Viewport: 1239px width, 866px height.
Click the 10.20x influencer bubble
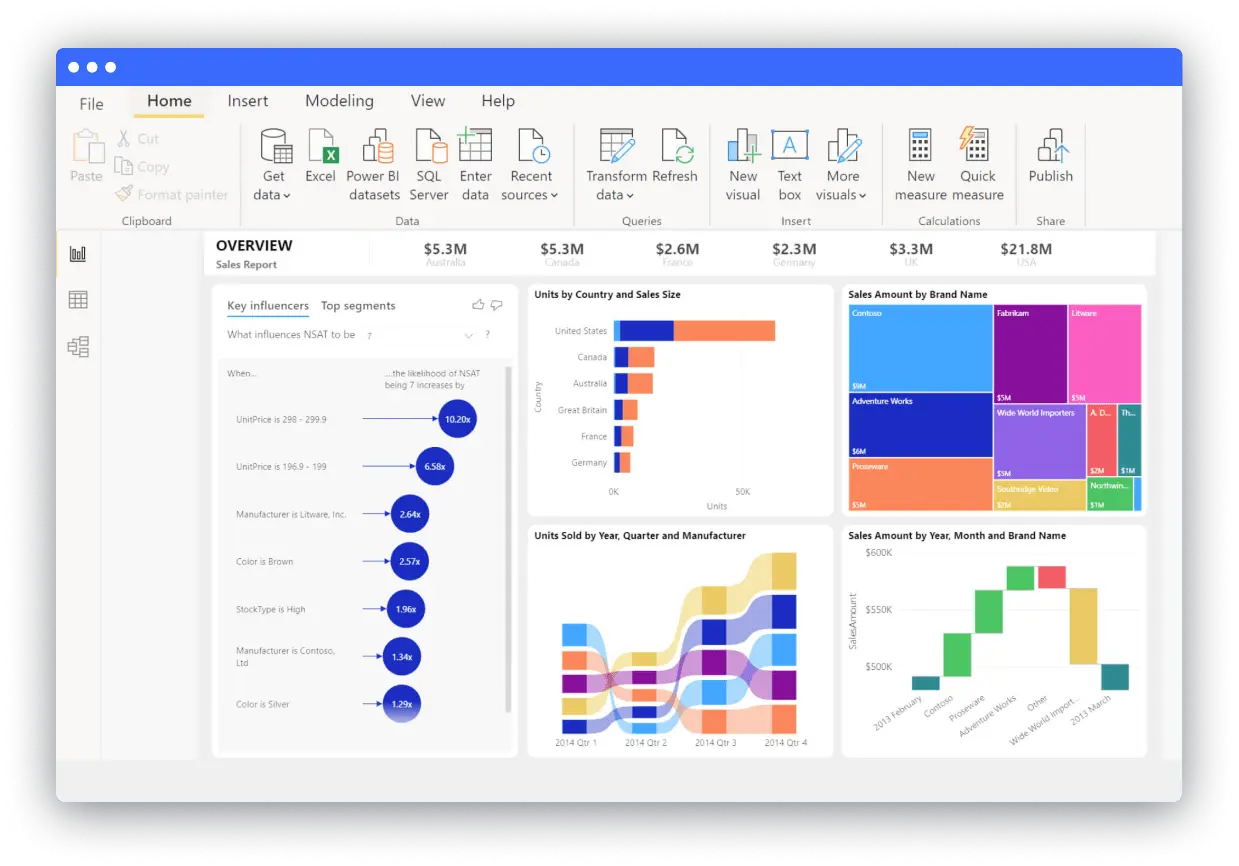click(457, 419)
